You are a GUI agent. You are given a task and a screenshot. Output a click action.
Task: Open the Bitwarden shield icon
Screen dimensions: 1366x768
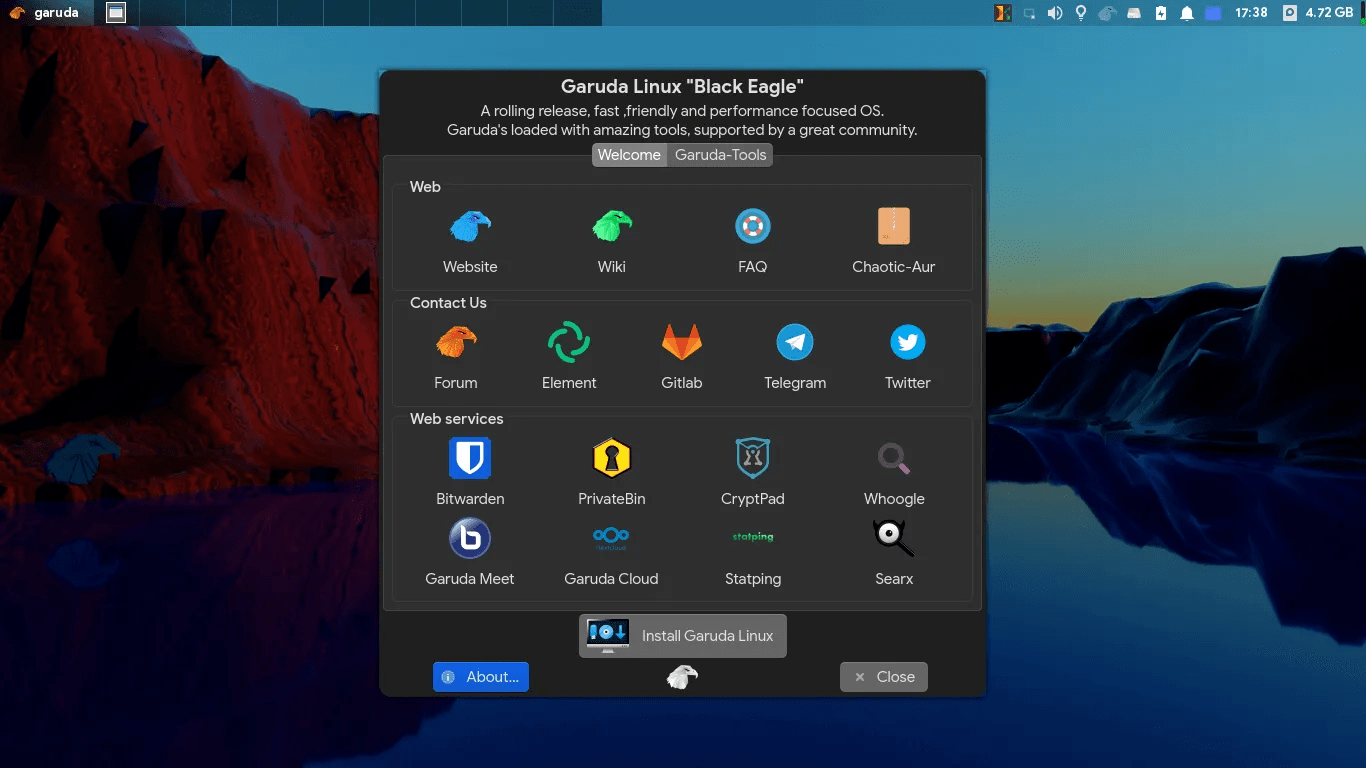pyautogui.click(x=470, y=458)
